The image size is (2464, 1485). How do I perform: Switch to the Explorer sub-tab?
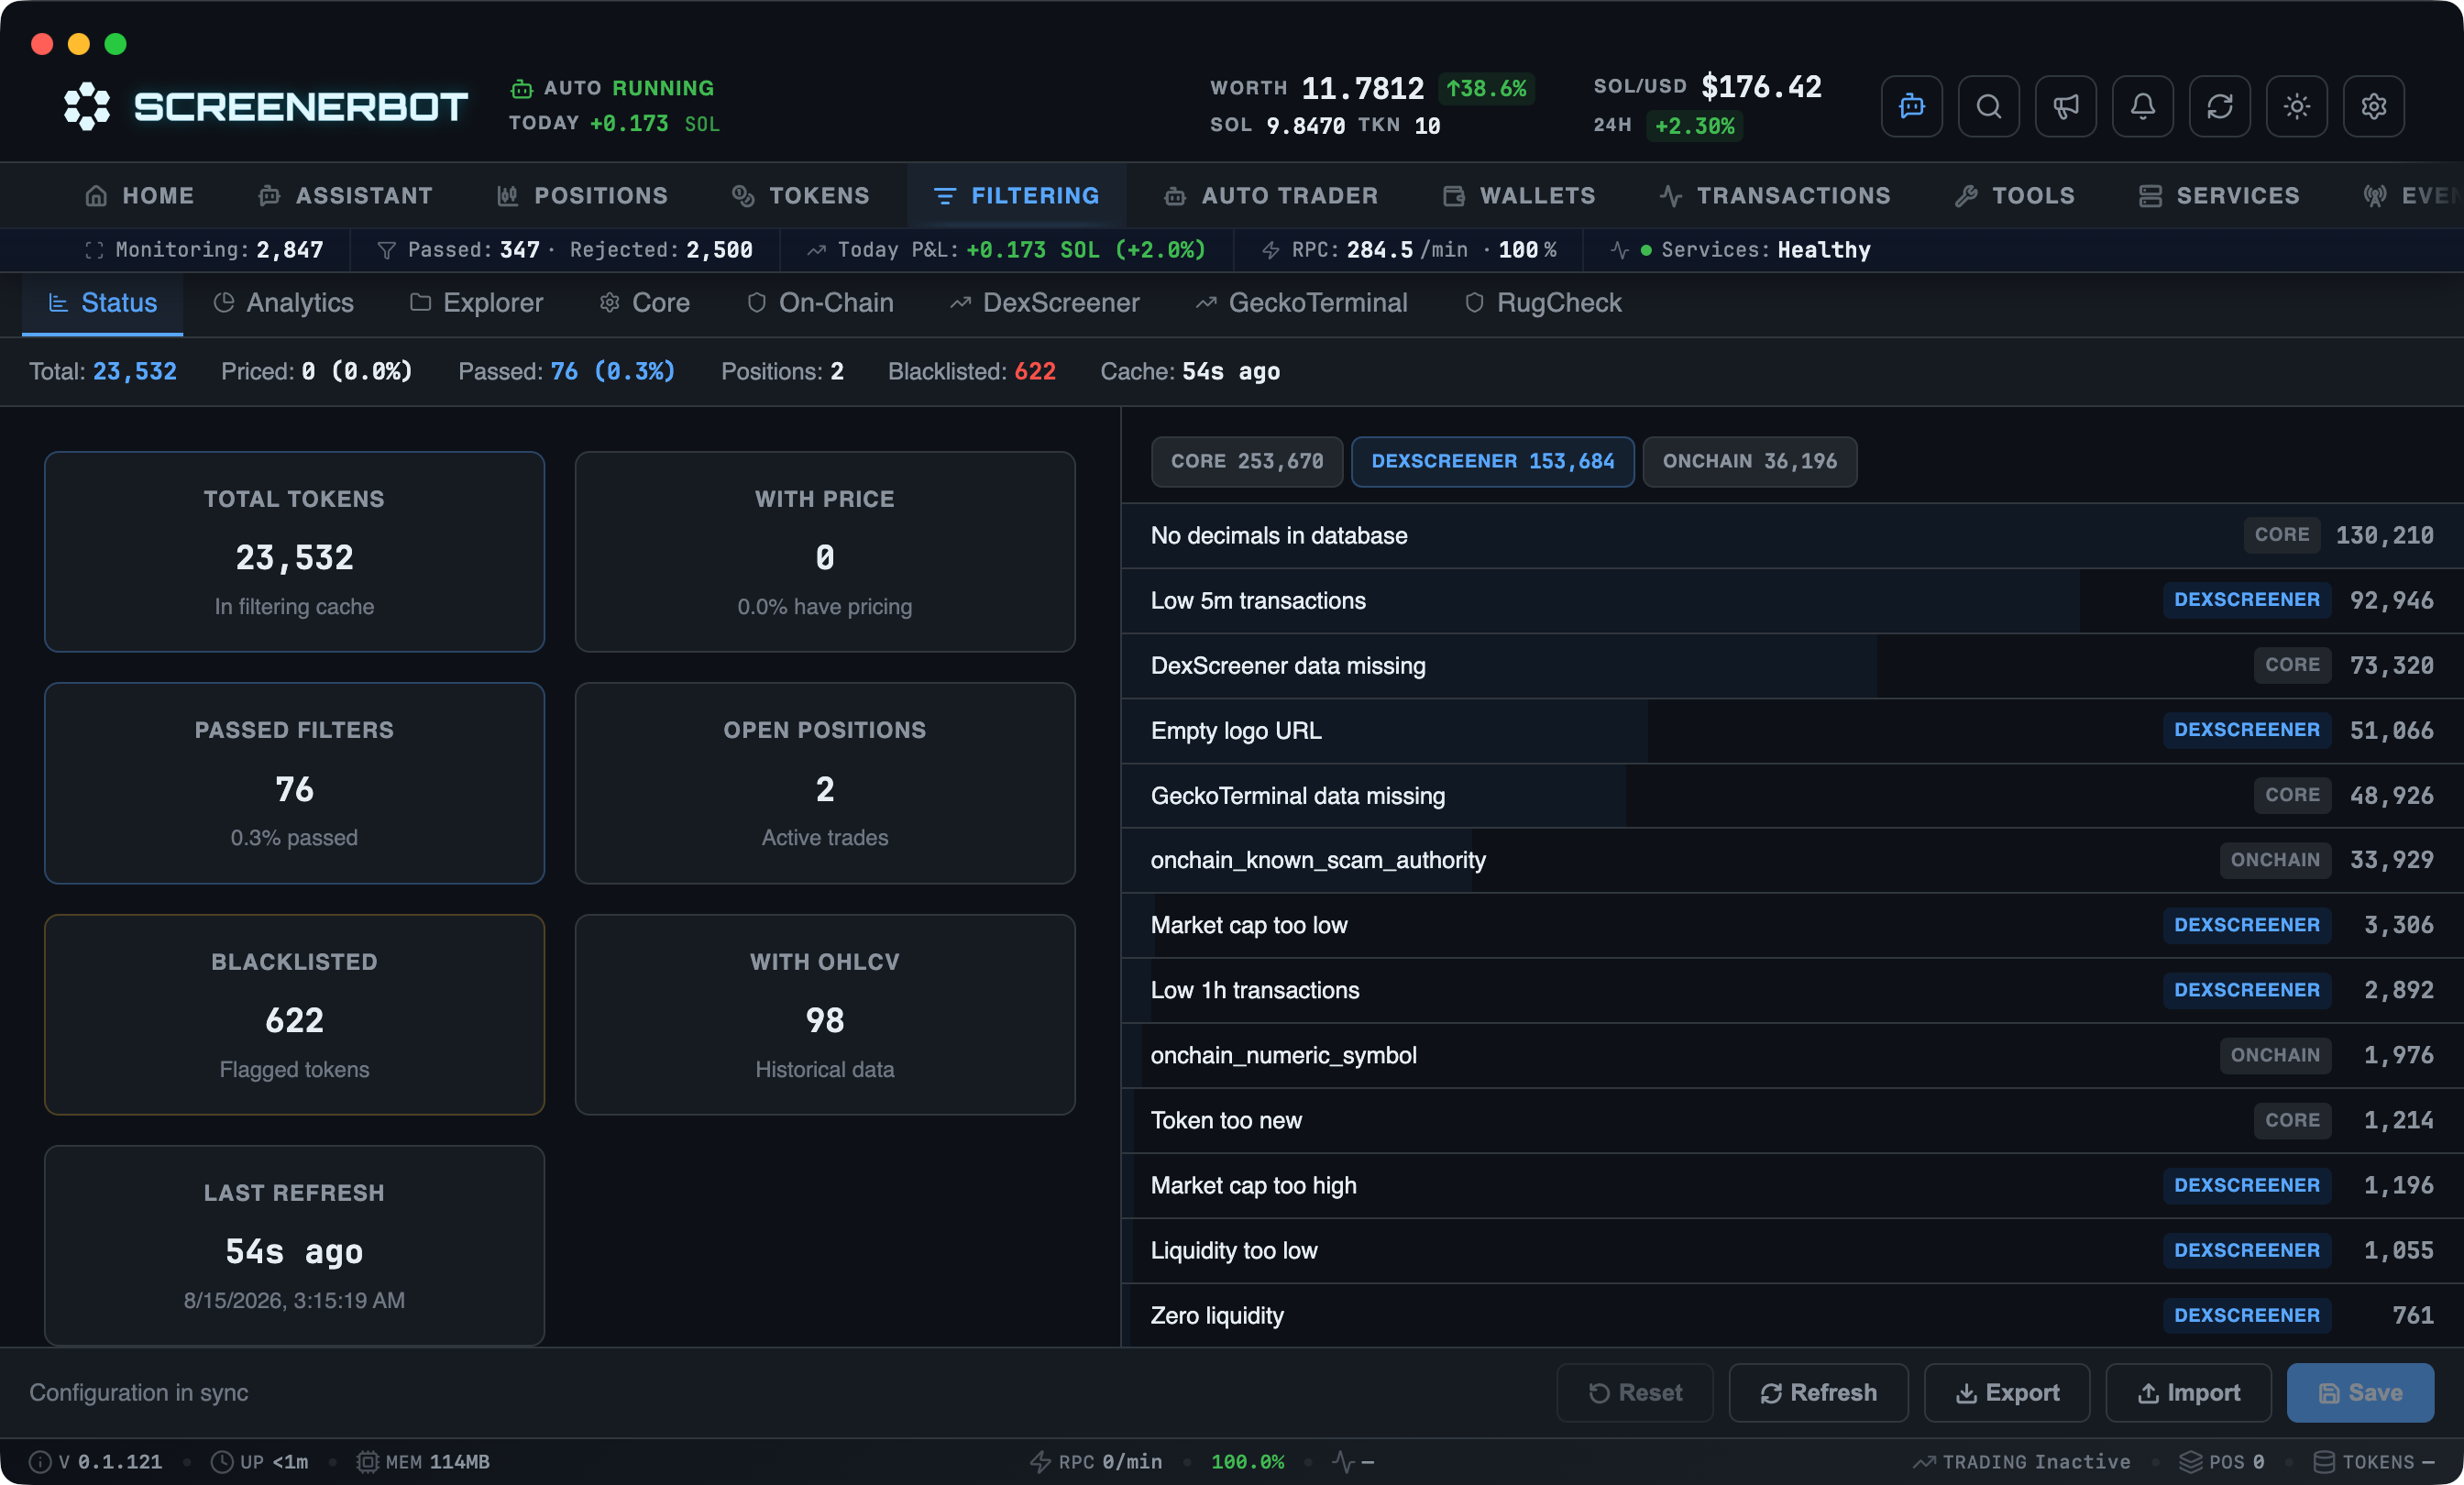click(x=476, y=303)
